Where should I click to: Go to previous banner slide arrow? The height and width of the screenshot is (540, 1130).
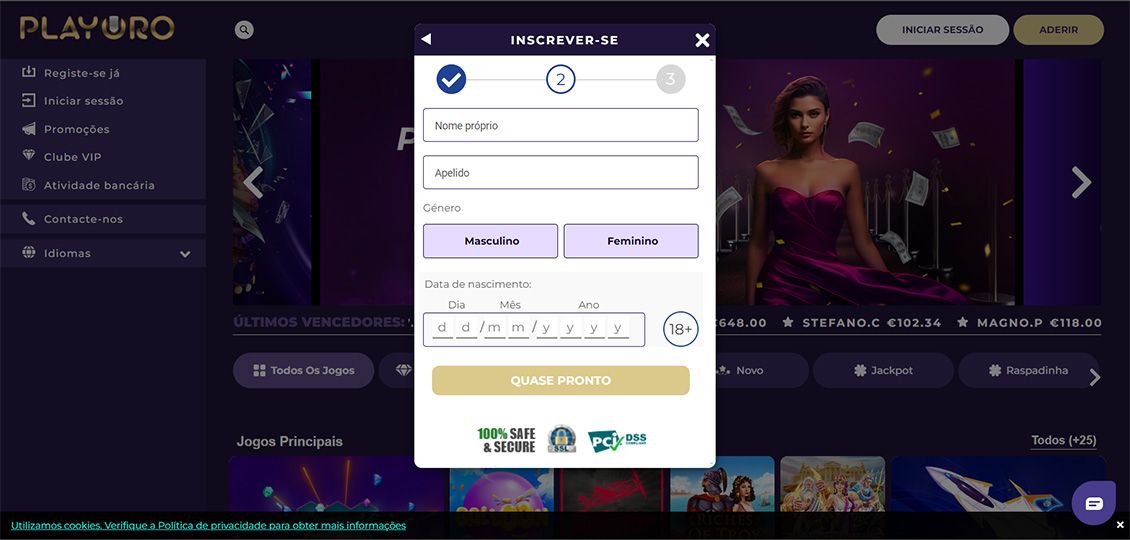point(253,182)
